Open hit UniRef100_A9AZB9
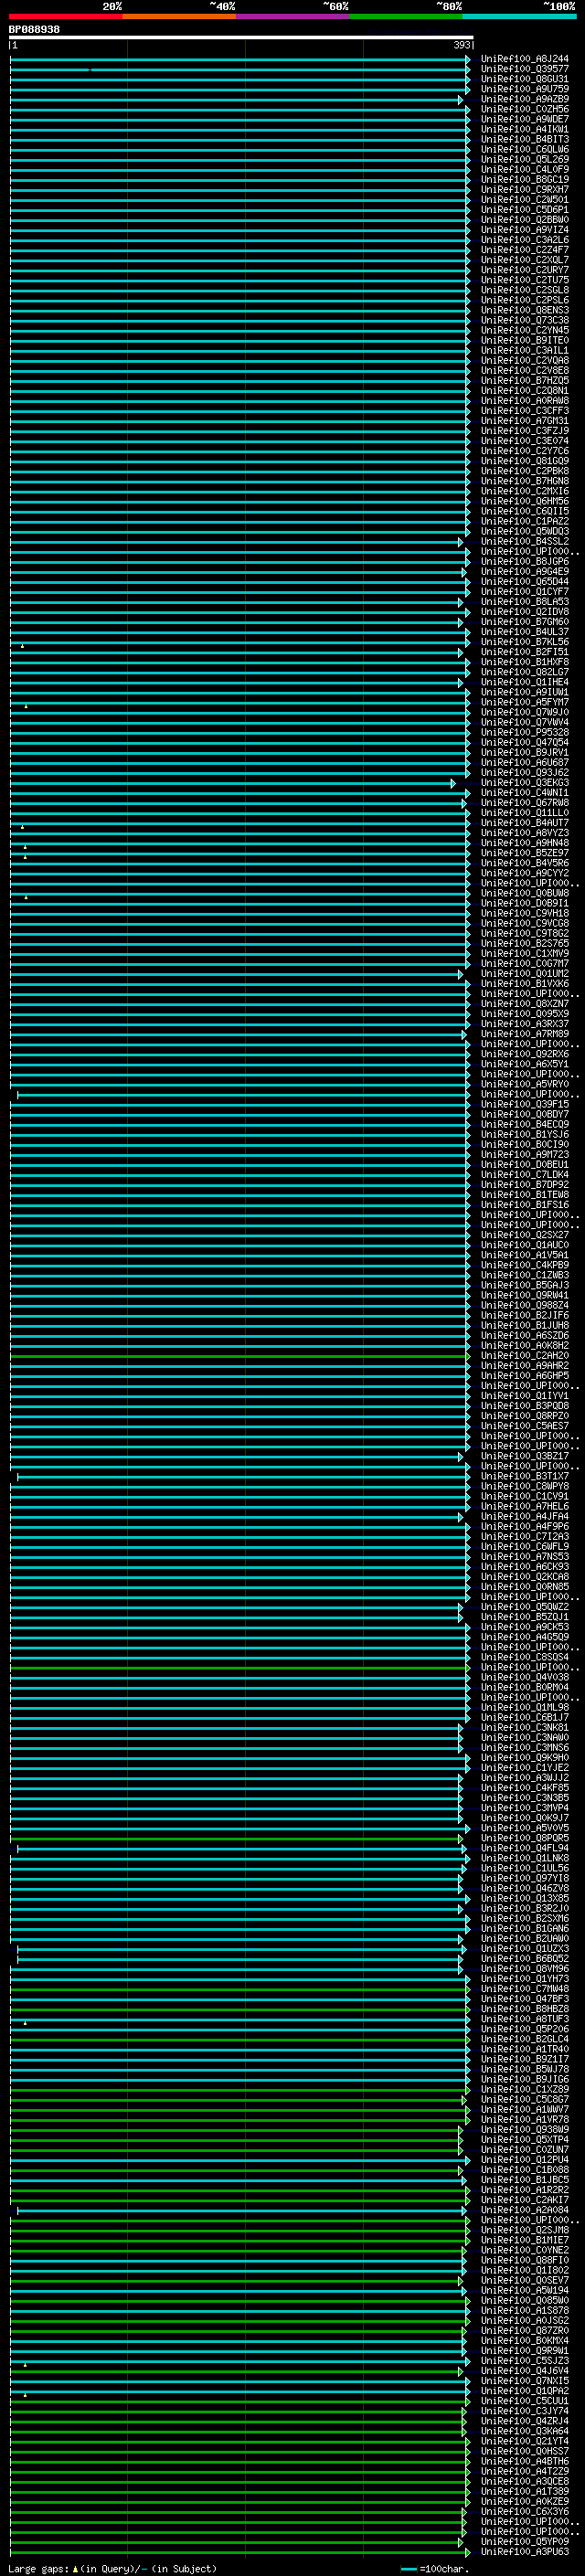 (525, 99)
